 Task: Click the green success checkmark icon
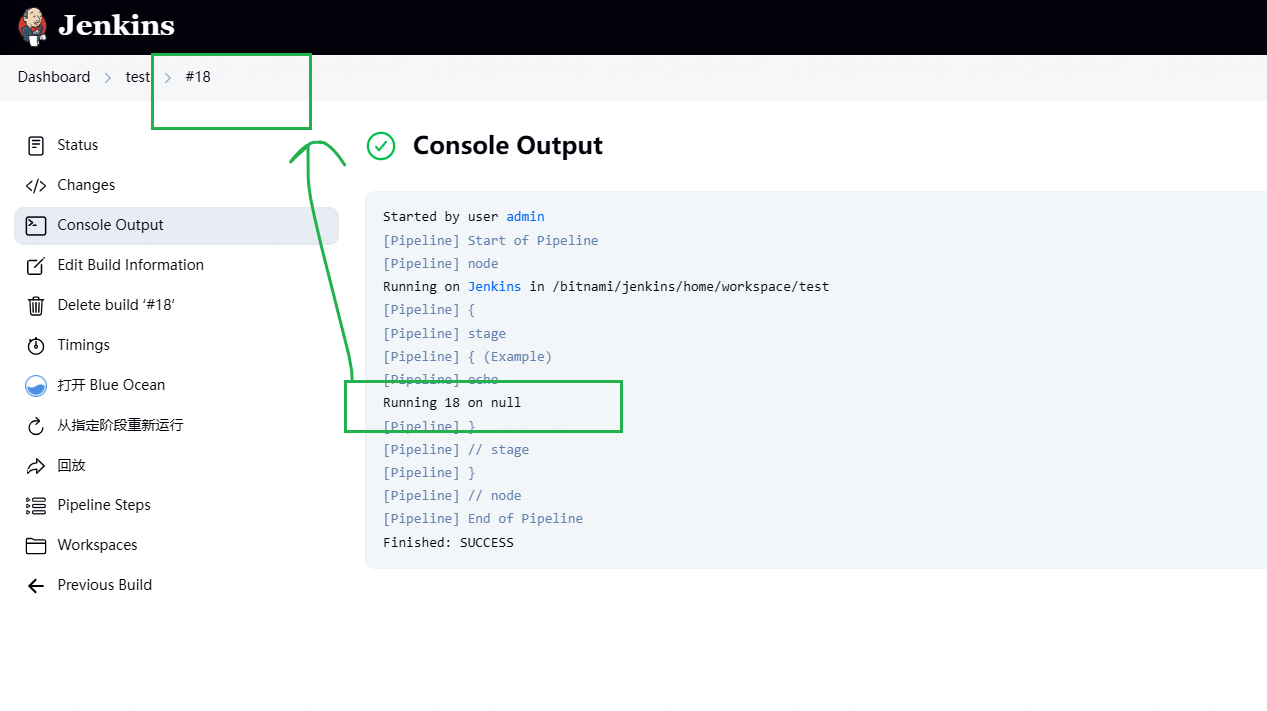pyautogui.click(x=381, y=146)
